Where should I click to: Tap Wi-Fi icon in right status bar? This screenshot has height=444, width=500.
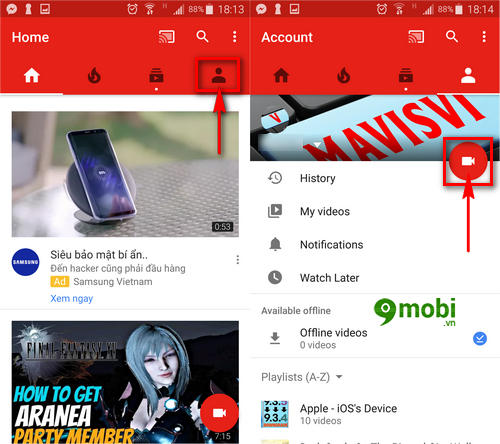399,9
